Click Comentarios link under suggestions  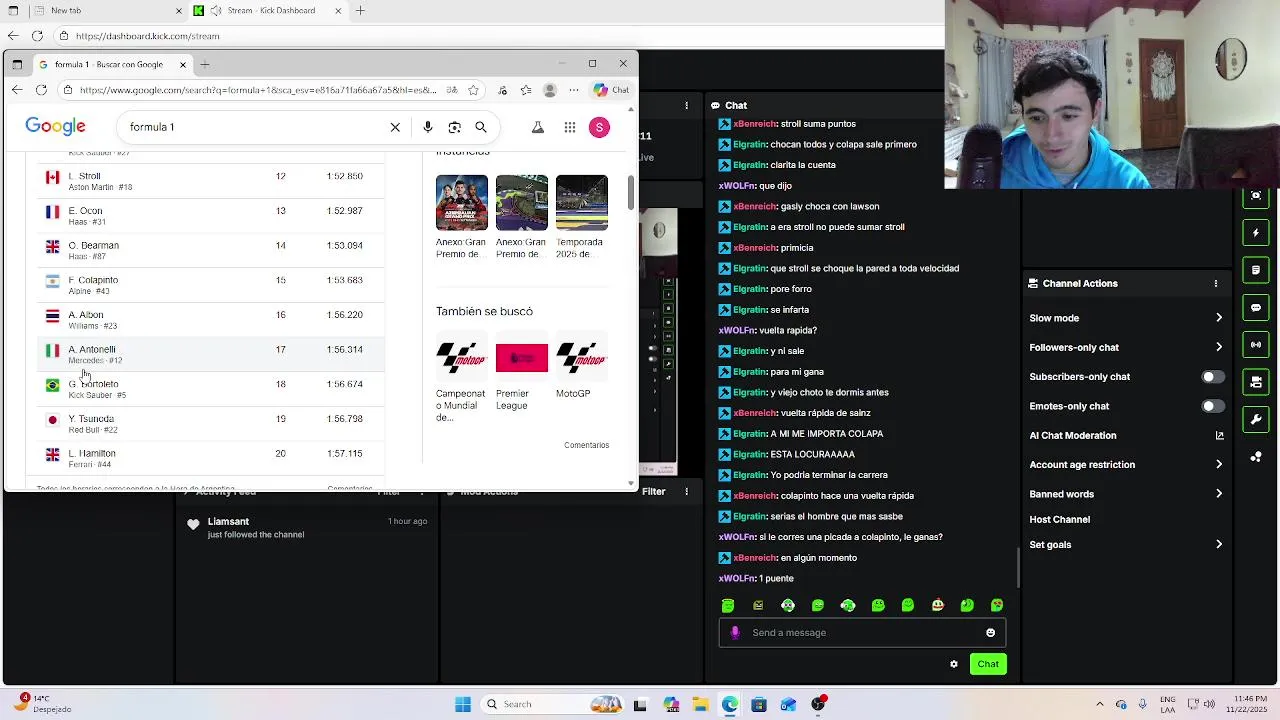coord(586,445)
